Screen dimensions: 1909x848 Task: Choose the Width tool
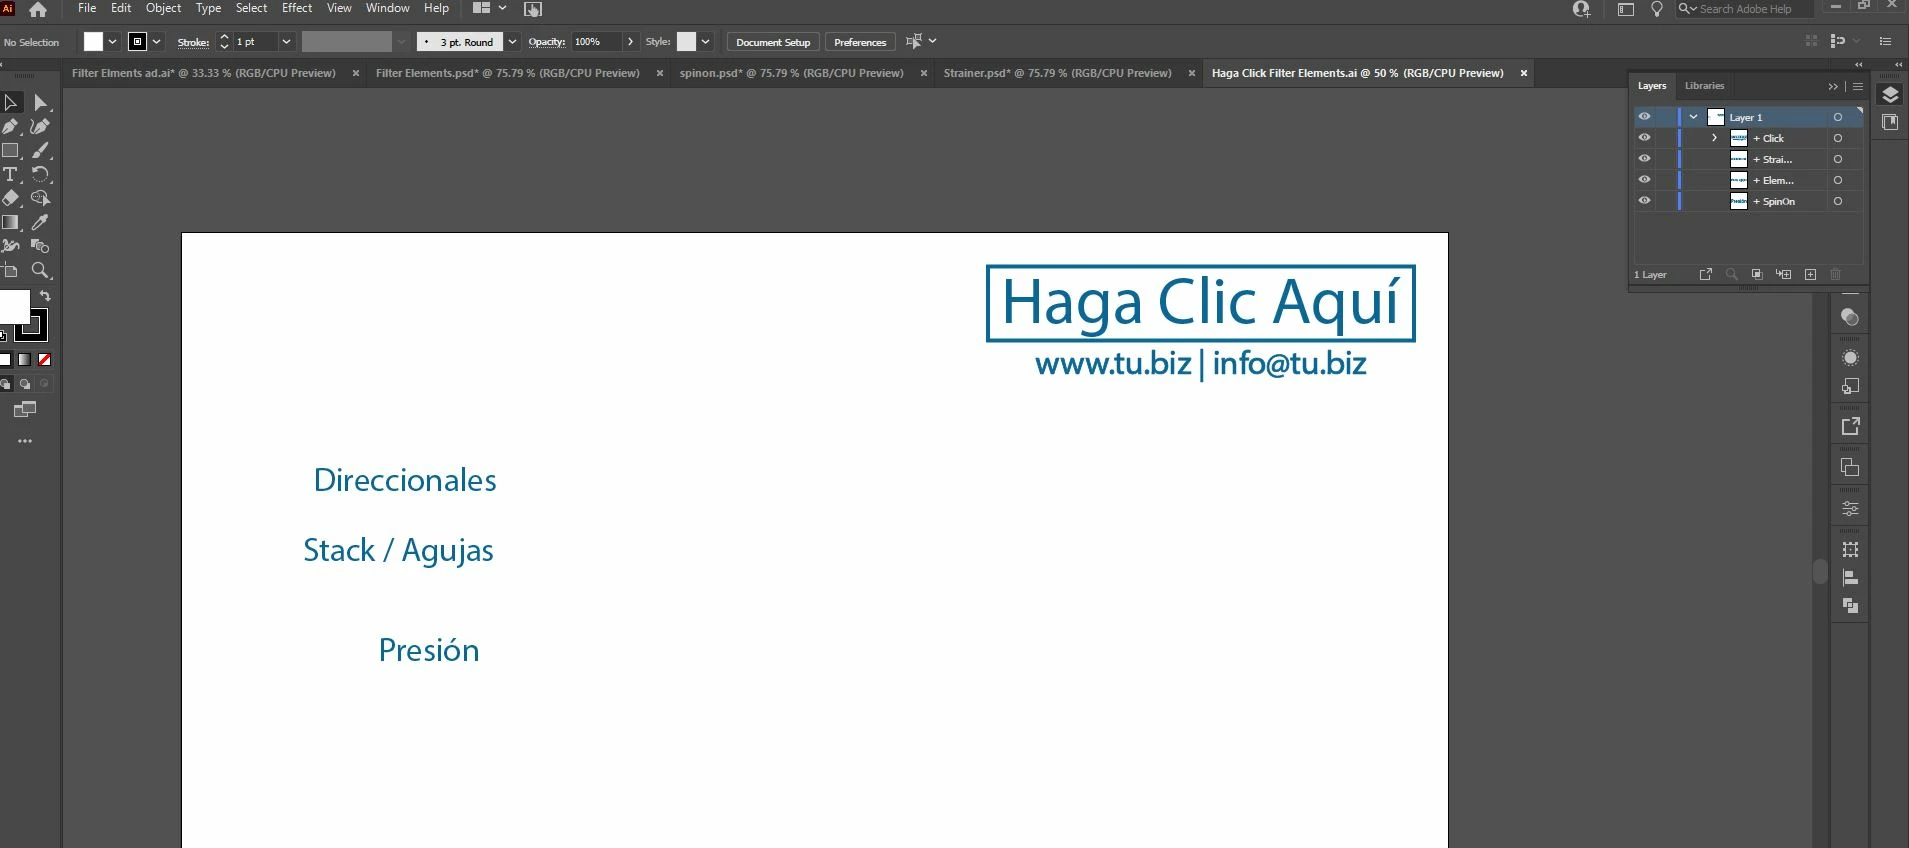11,246
